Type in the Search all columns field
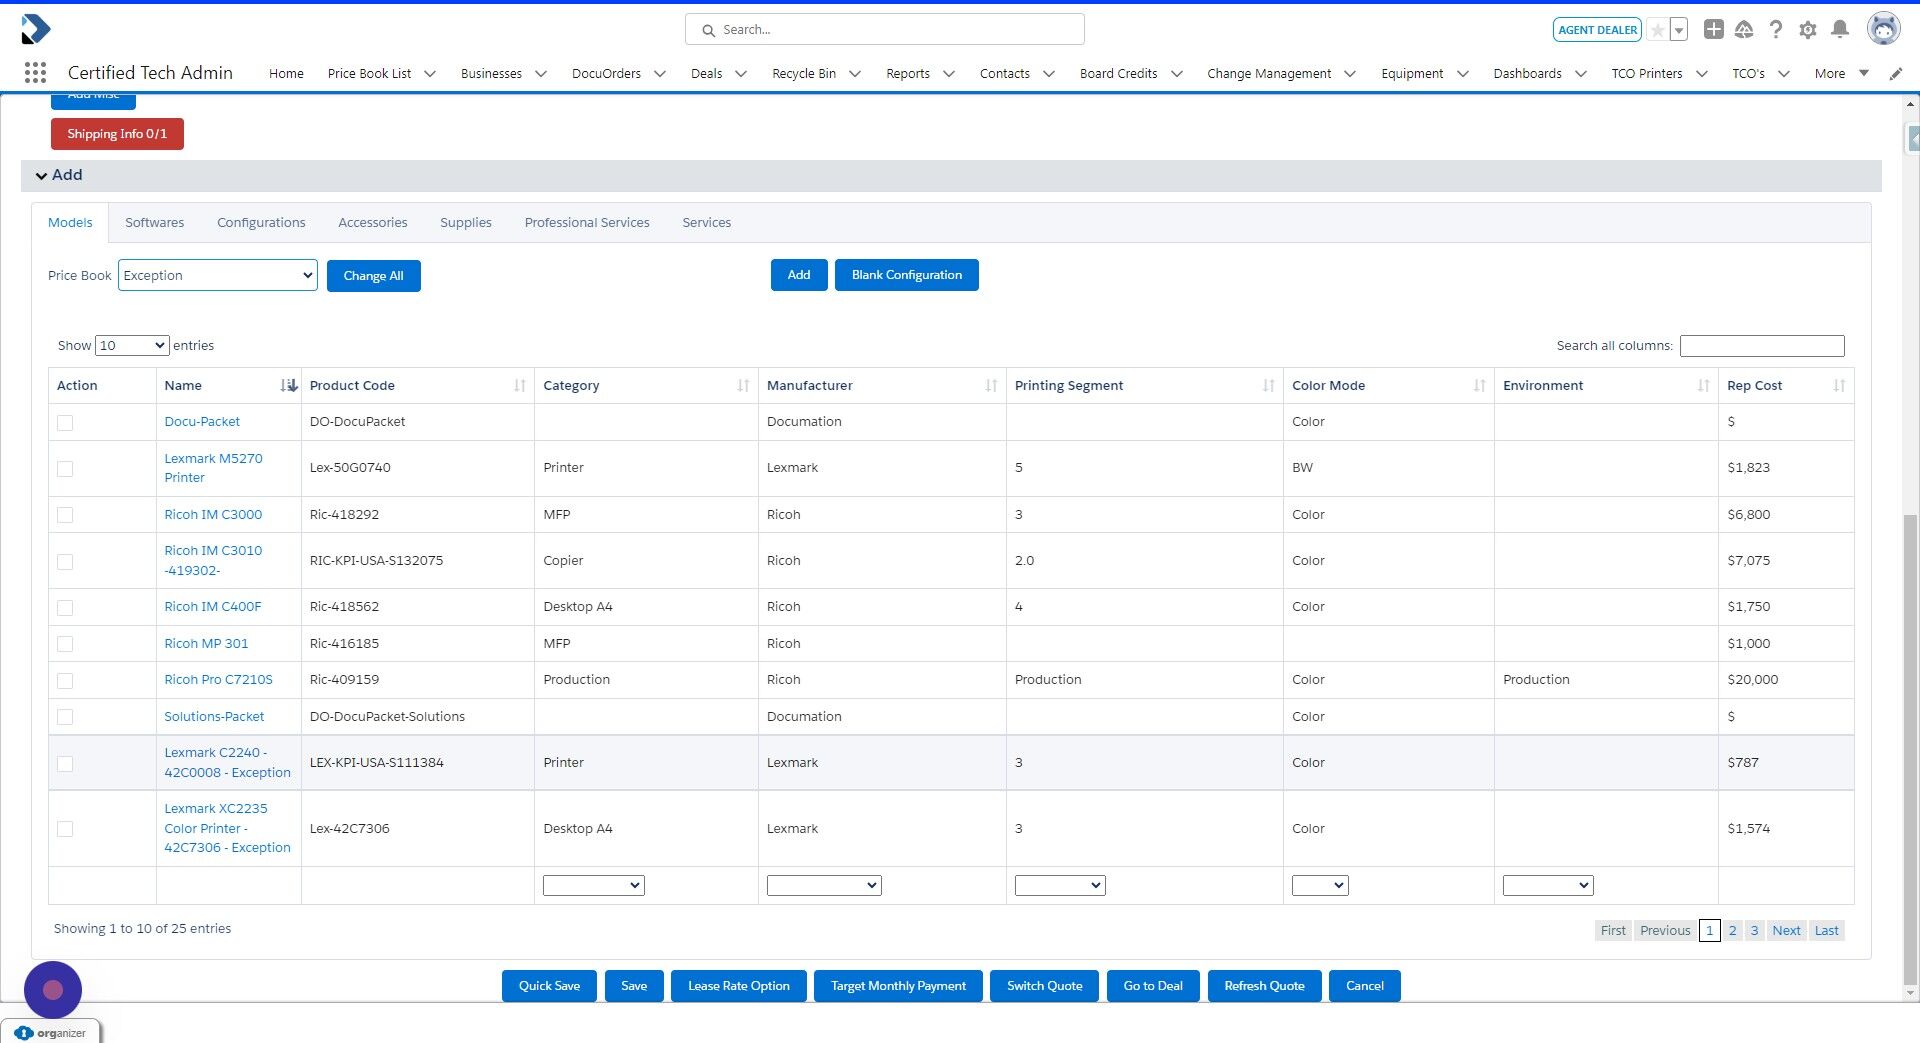The width and height of the screenshot is (1920, 1043). tap(1761, 345)
